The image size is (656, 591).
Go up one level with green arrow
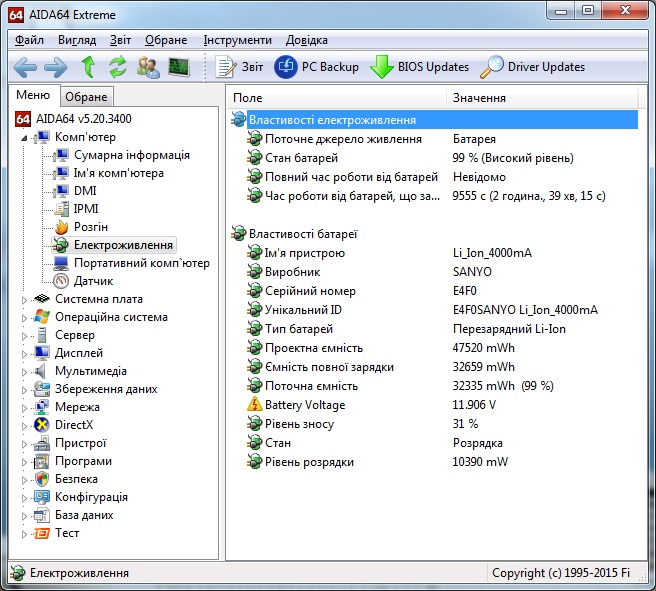88,67
